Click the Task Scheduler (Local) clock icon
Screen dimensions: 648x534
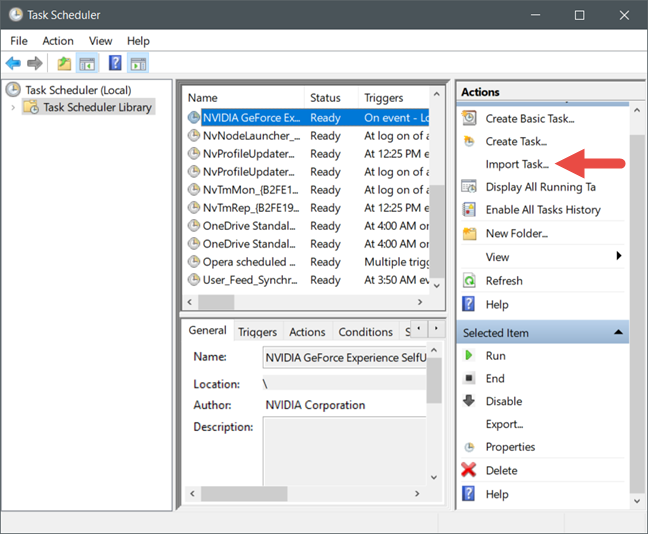13,89
